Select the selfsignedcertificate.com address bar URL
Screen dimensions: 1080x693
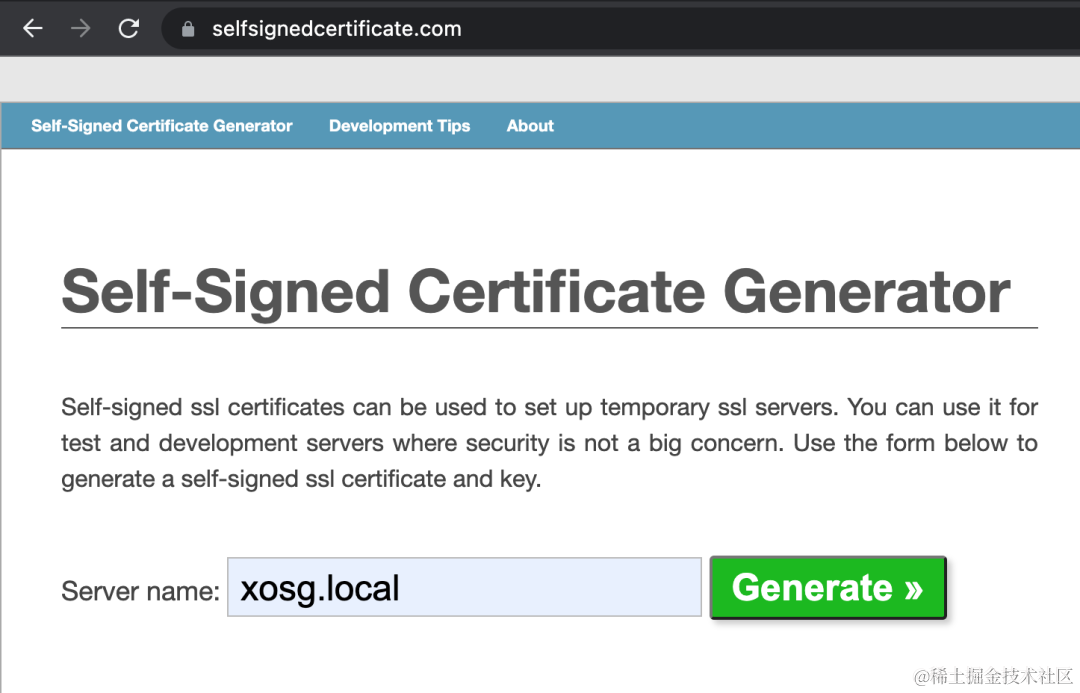pos(336,29)
